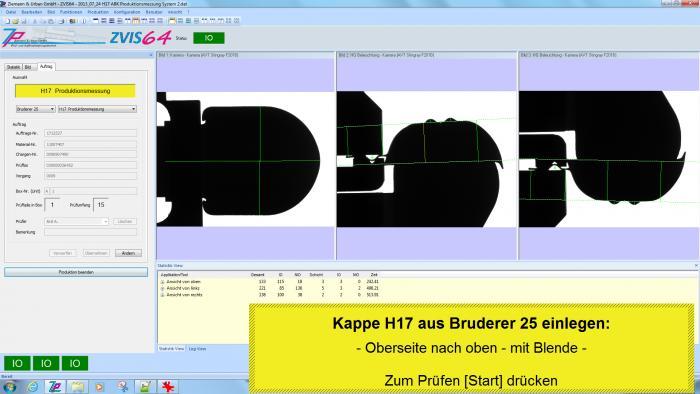Expand the Ansicht von rechts row
700x394 pixels.
[162, 294]
